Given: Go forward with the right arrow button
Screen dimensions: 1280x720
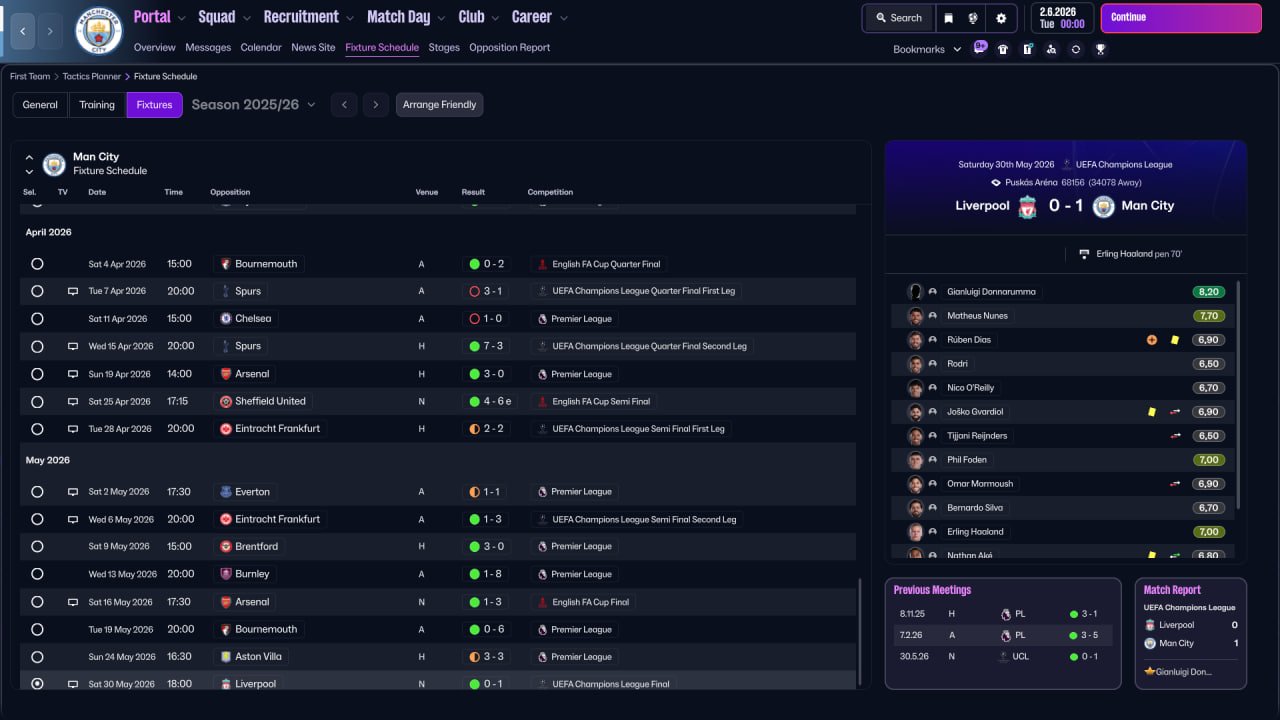Looking at the screenshot, I should tap(50, 31).
